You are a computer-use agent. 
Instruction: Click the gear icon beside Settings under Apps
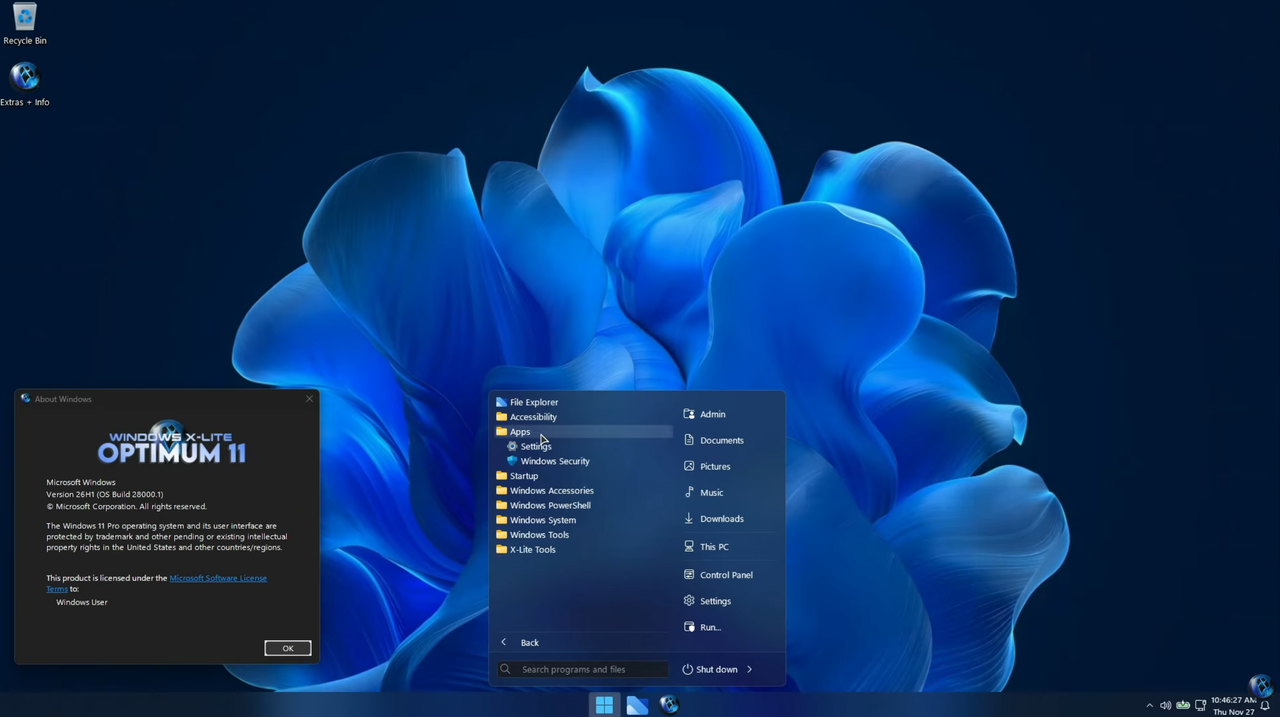(x=512, y=446)
